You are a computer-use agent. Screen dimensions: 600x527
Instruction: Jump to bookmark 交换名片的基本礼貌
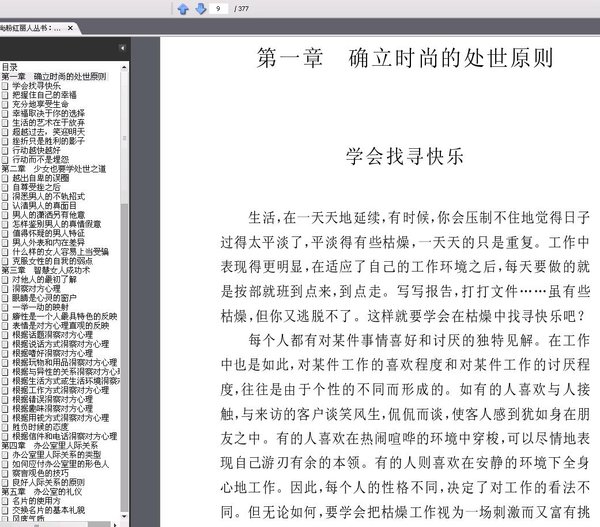click(x=49, y=510)
